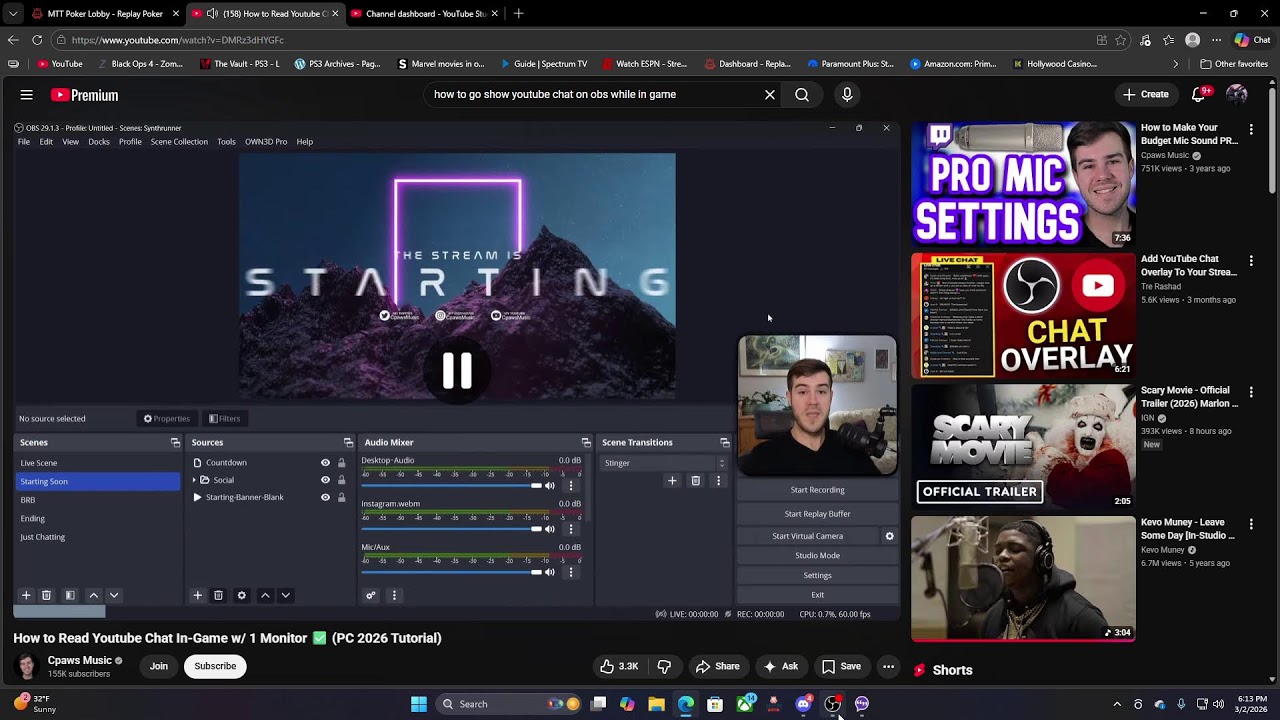
Task: Clear the YouTube search query with X
Action: click(770, 95)
